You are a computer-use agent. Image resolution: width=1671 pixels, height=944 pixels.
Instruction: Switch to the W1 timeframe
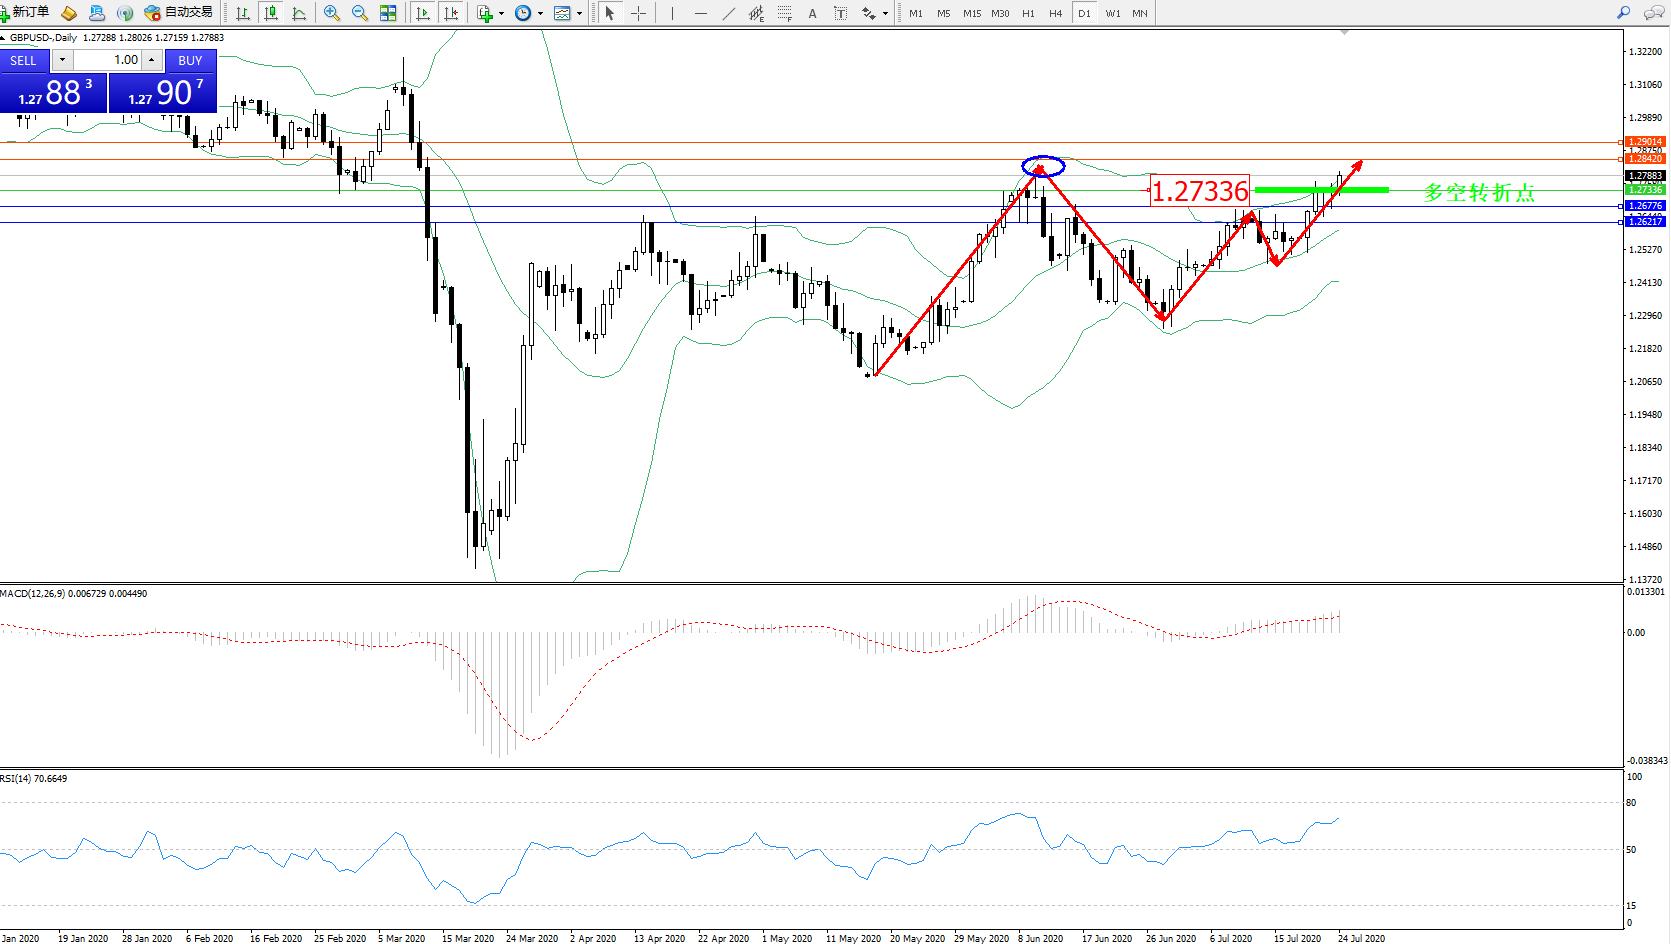tap(1113, 13)
